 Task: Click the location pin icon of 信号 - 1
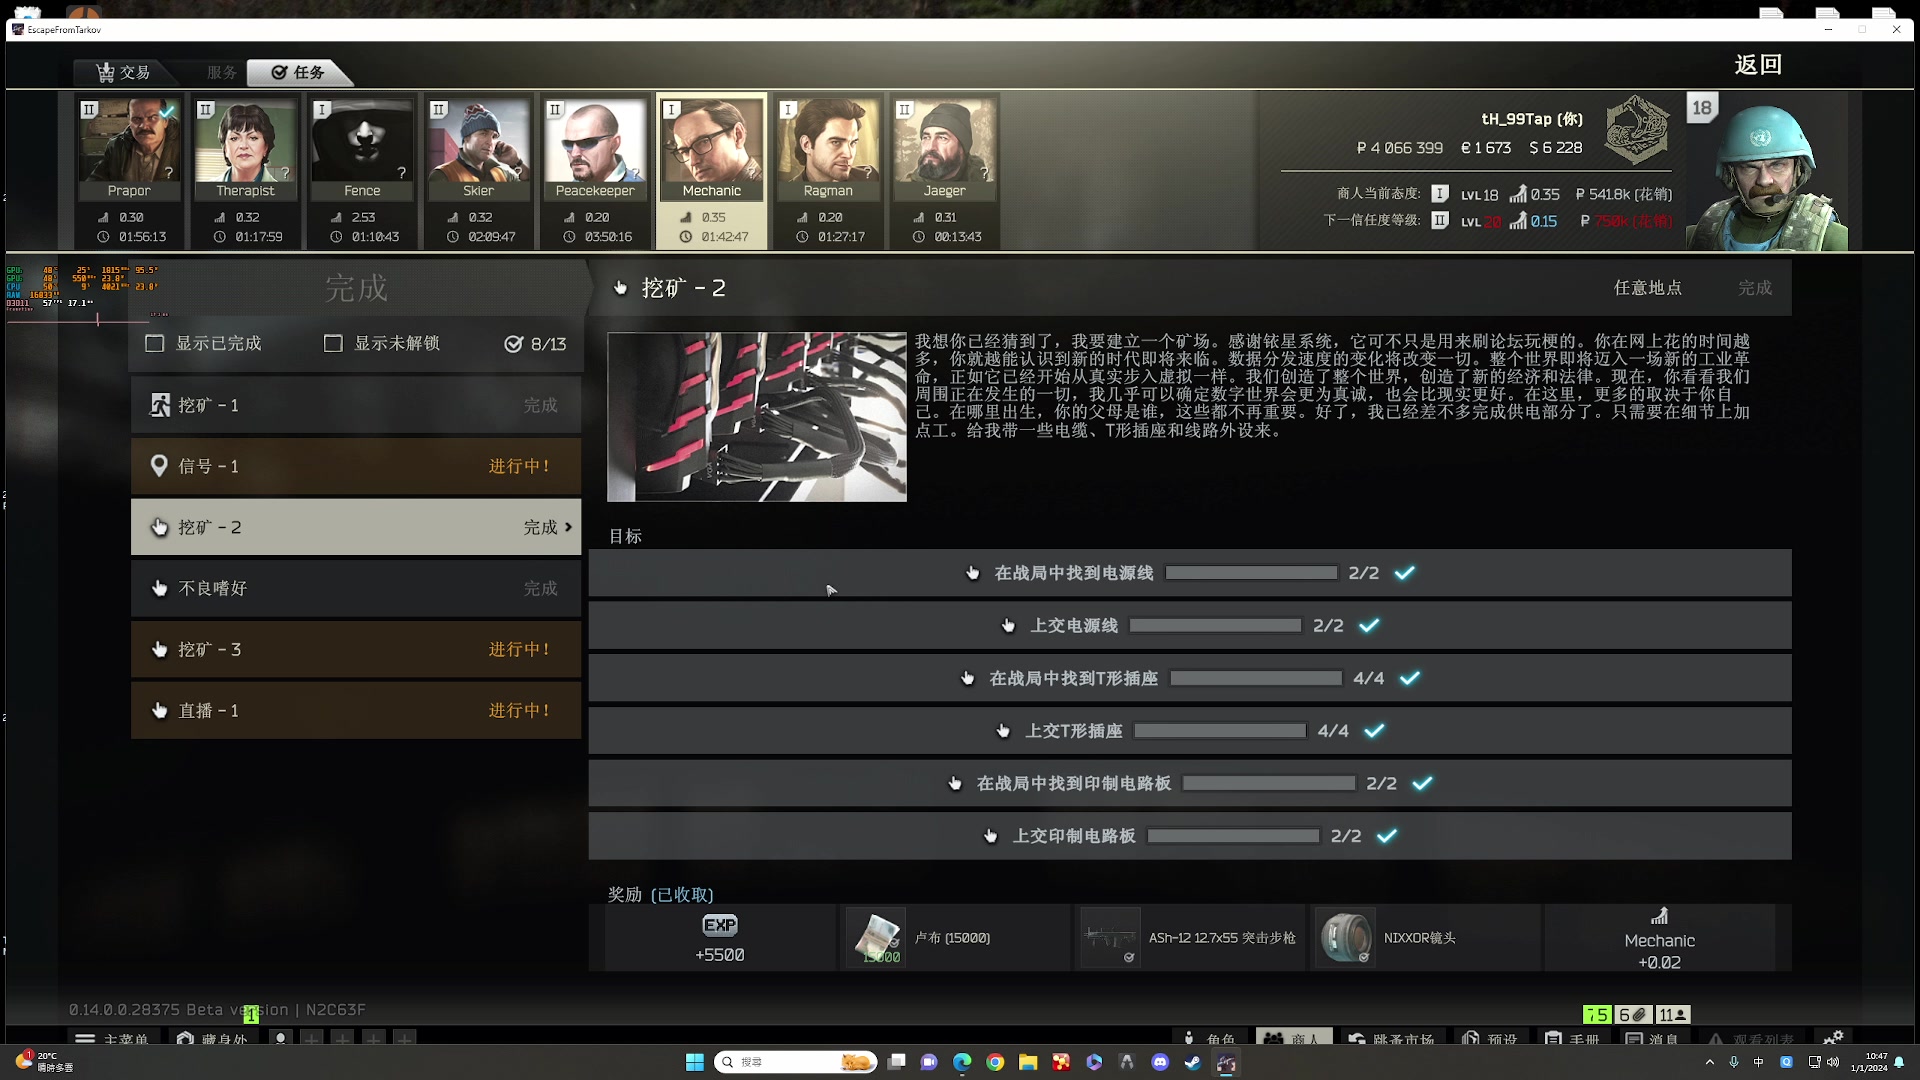(159, 466)
